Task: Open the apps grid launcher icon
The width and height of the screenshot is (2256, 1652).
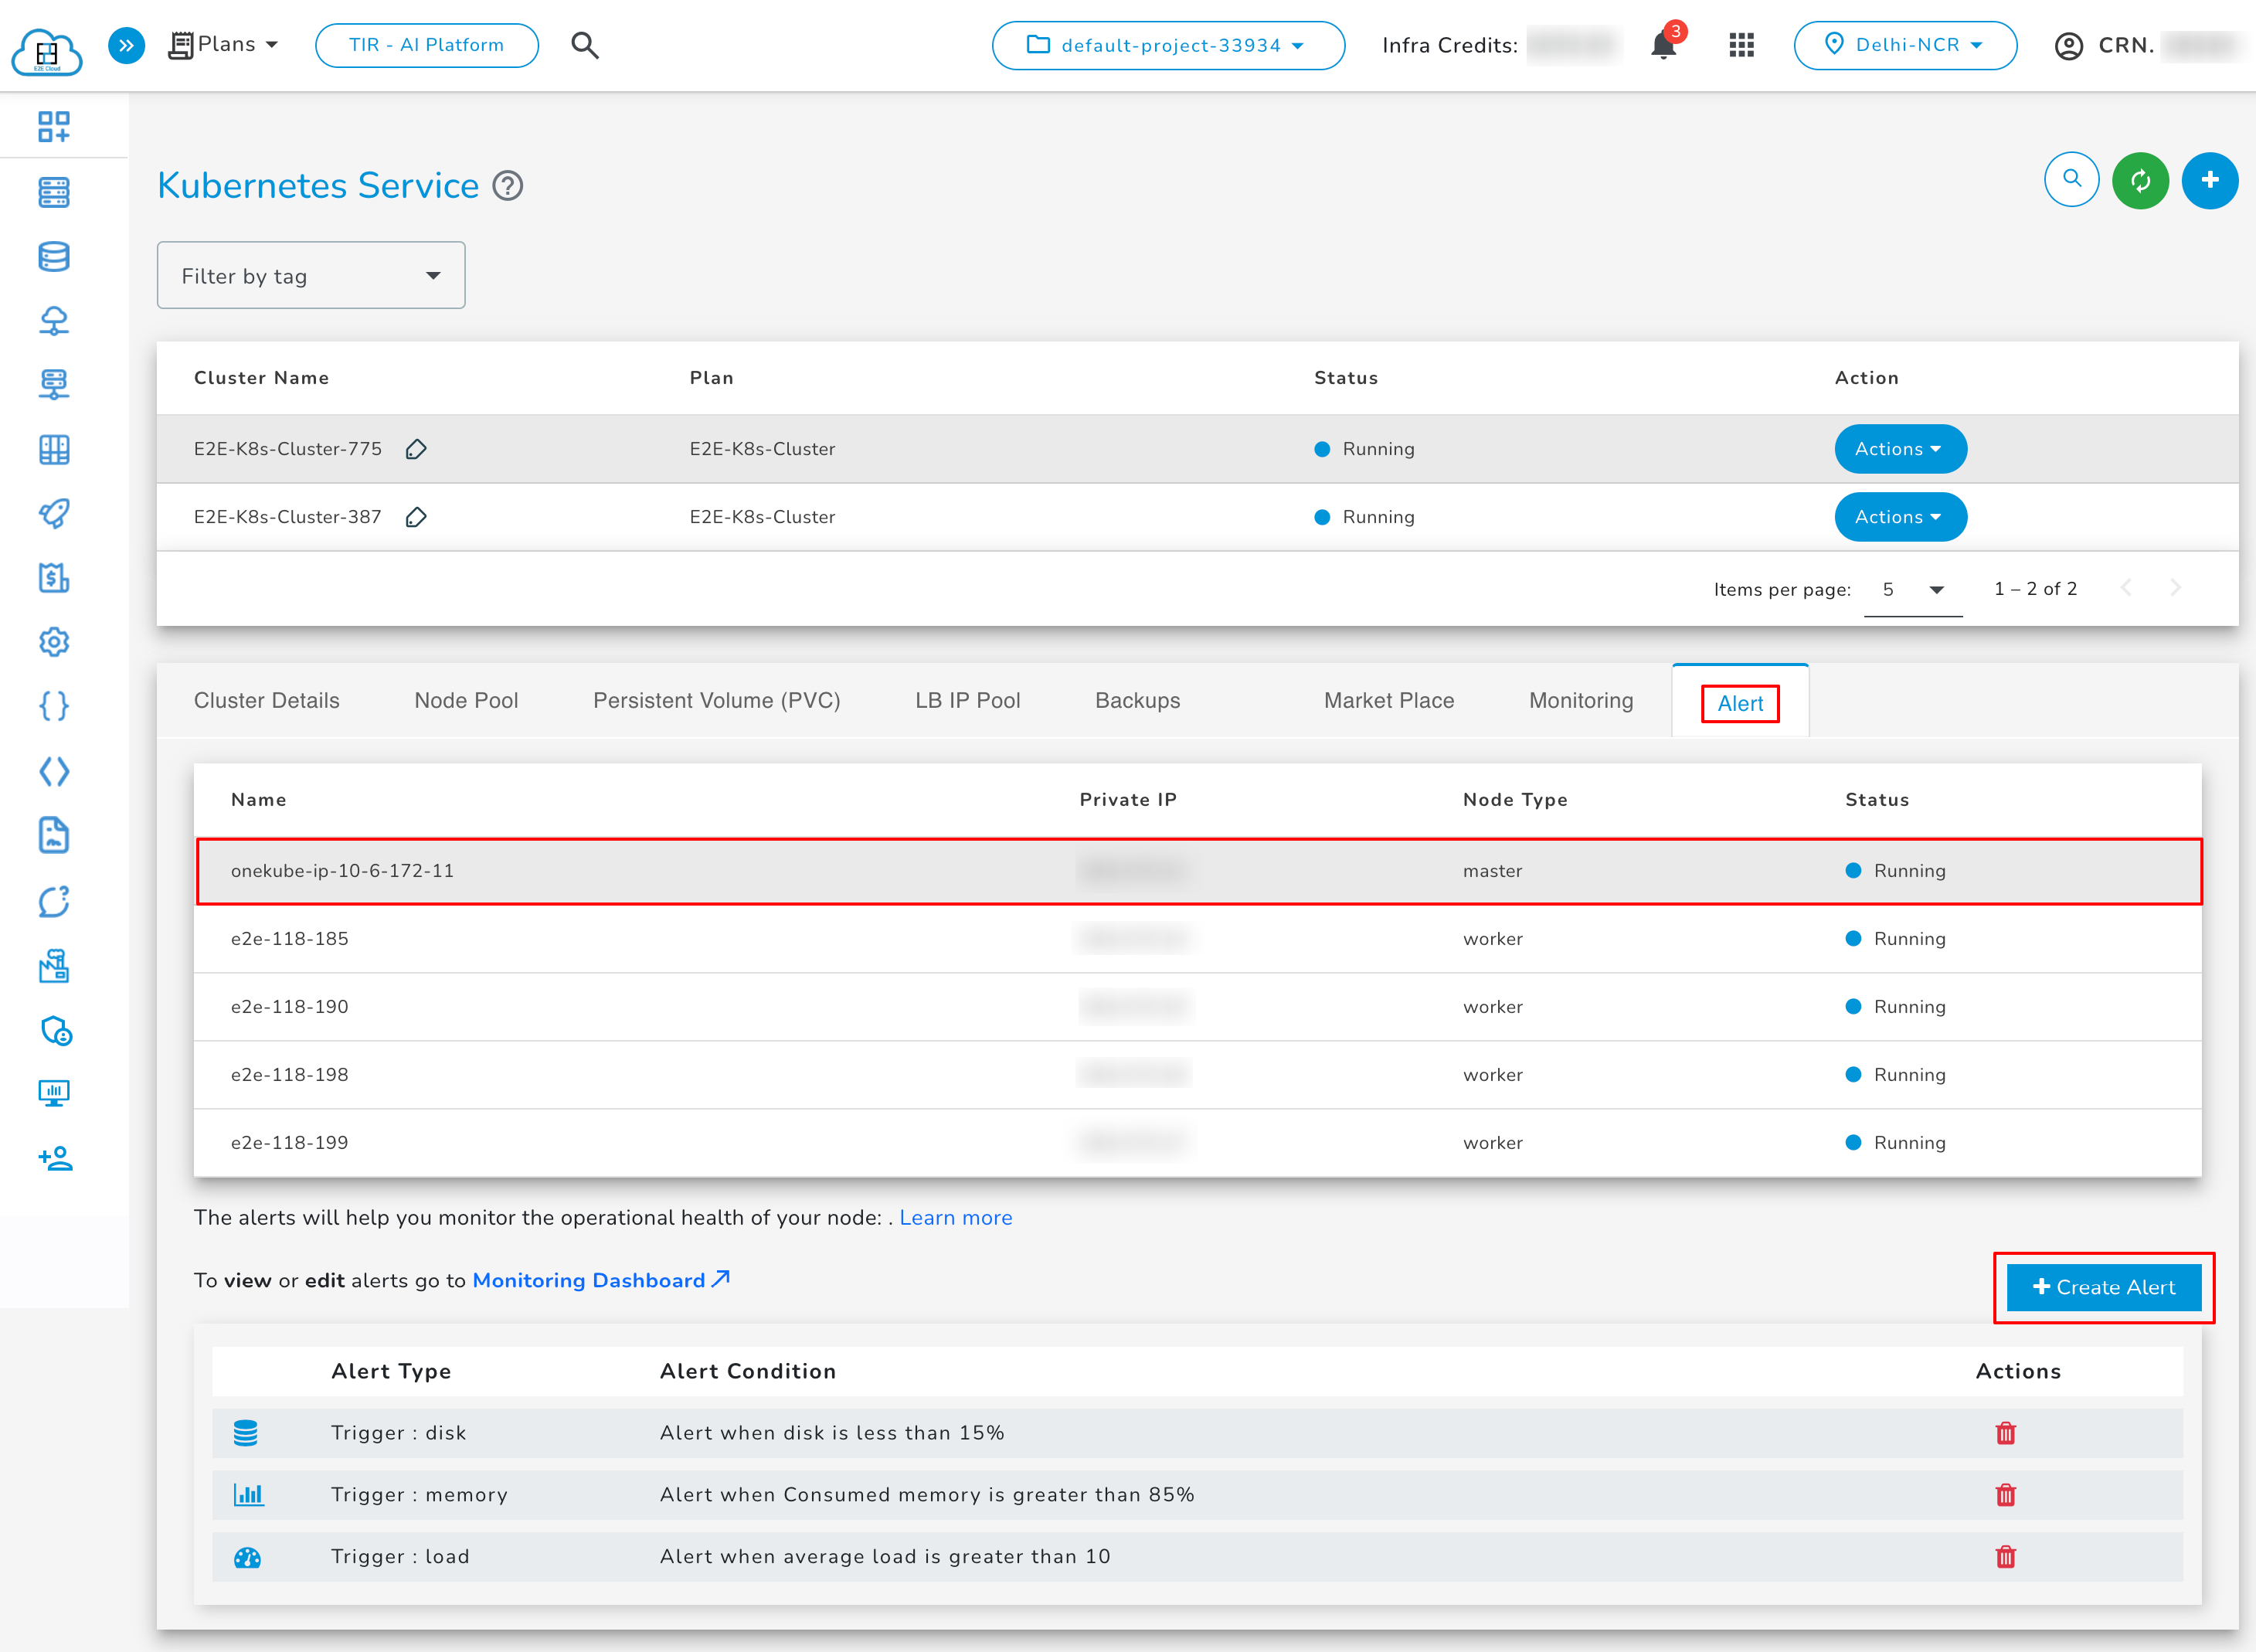Action: coord(1742,45)
